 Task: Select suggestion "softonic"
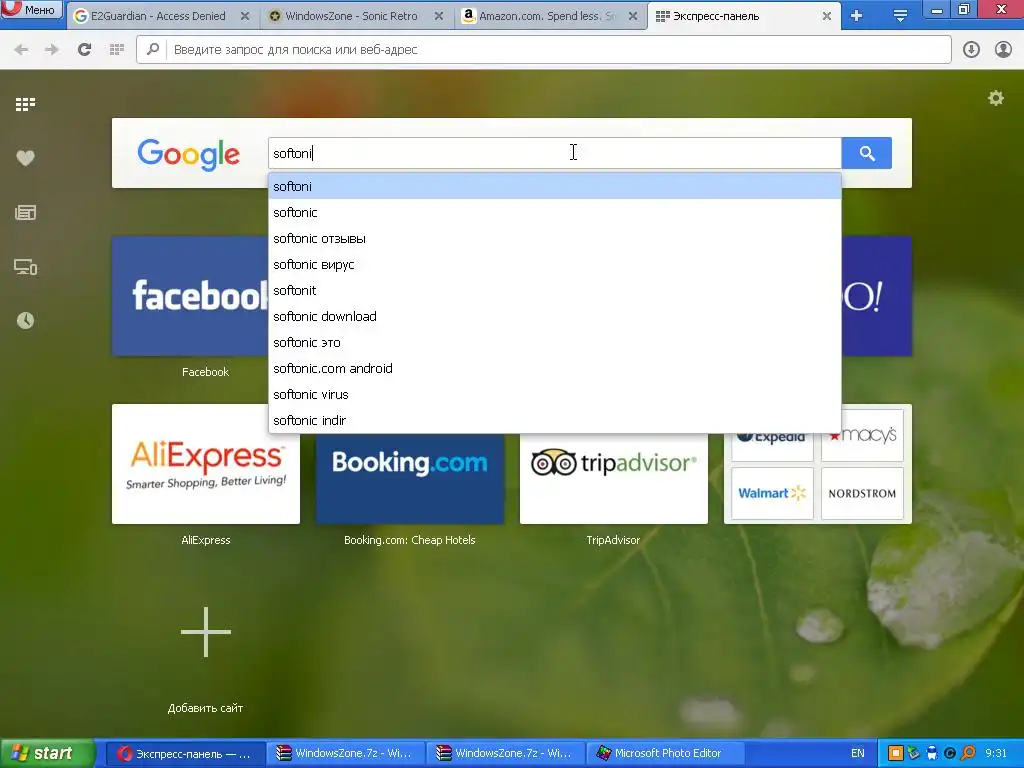click(554, 212)
